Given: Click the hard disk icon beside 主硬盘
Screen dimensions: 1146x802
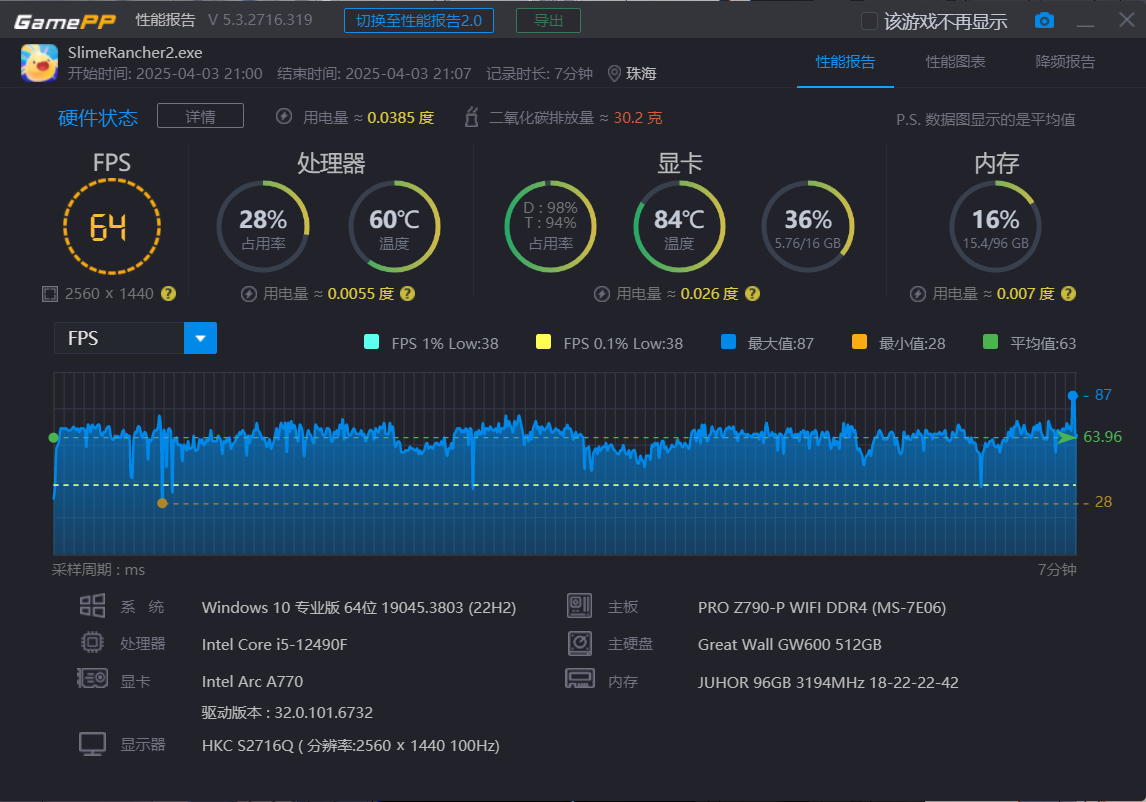Looking at the screenshot, I should [x=580, y=643].
